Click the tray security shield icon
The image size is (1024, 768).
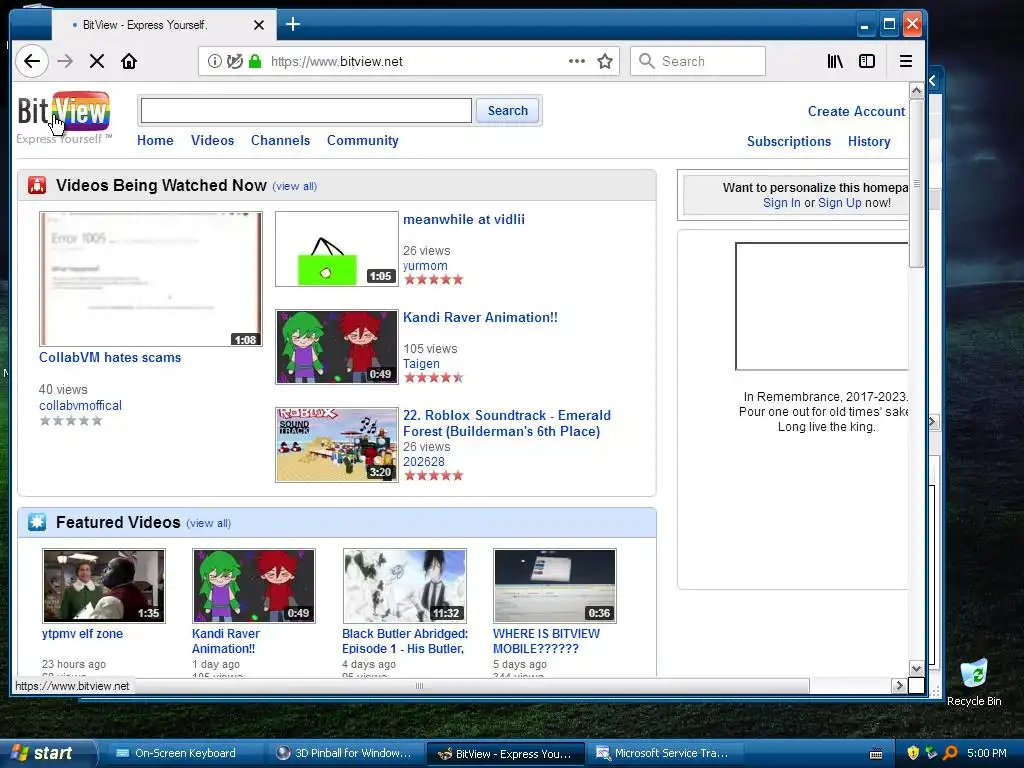pyautogui.click(x=913, y=753)
